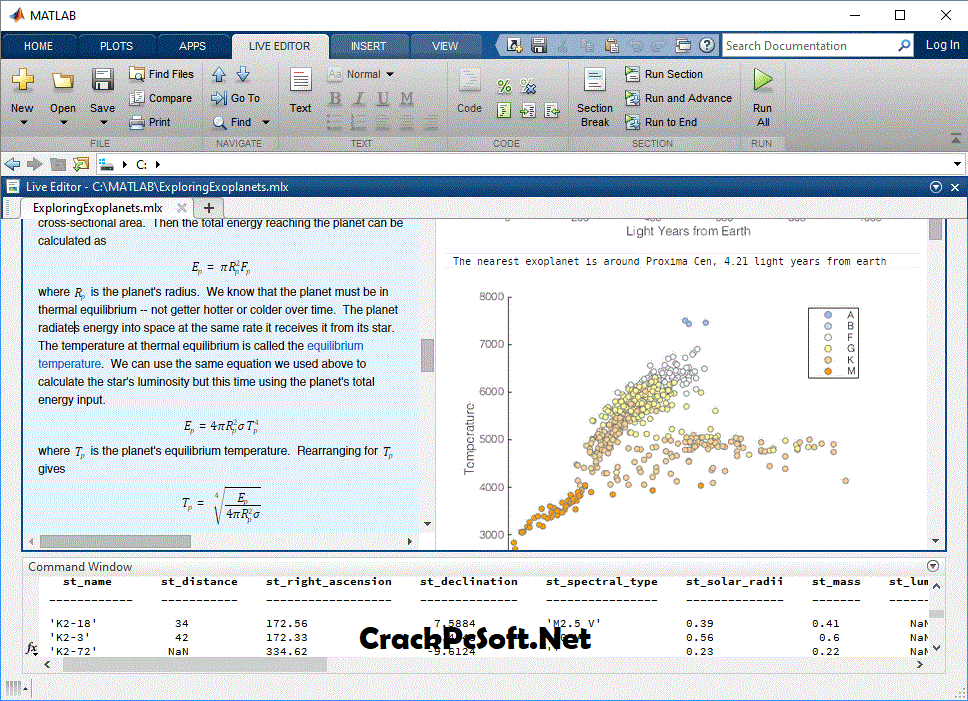
Task: Click the Compare button
Action: tap(161, 98)
